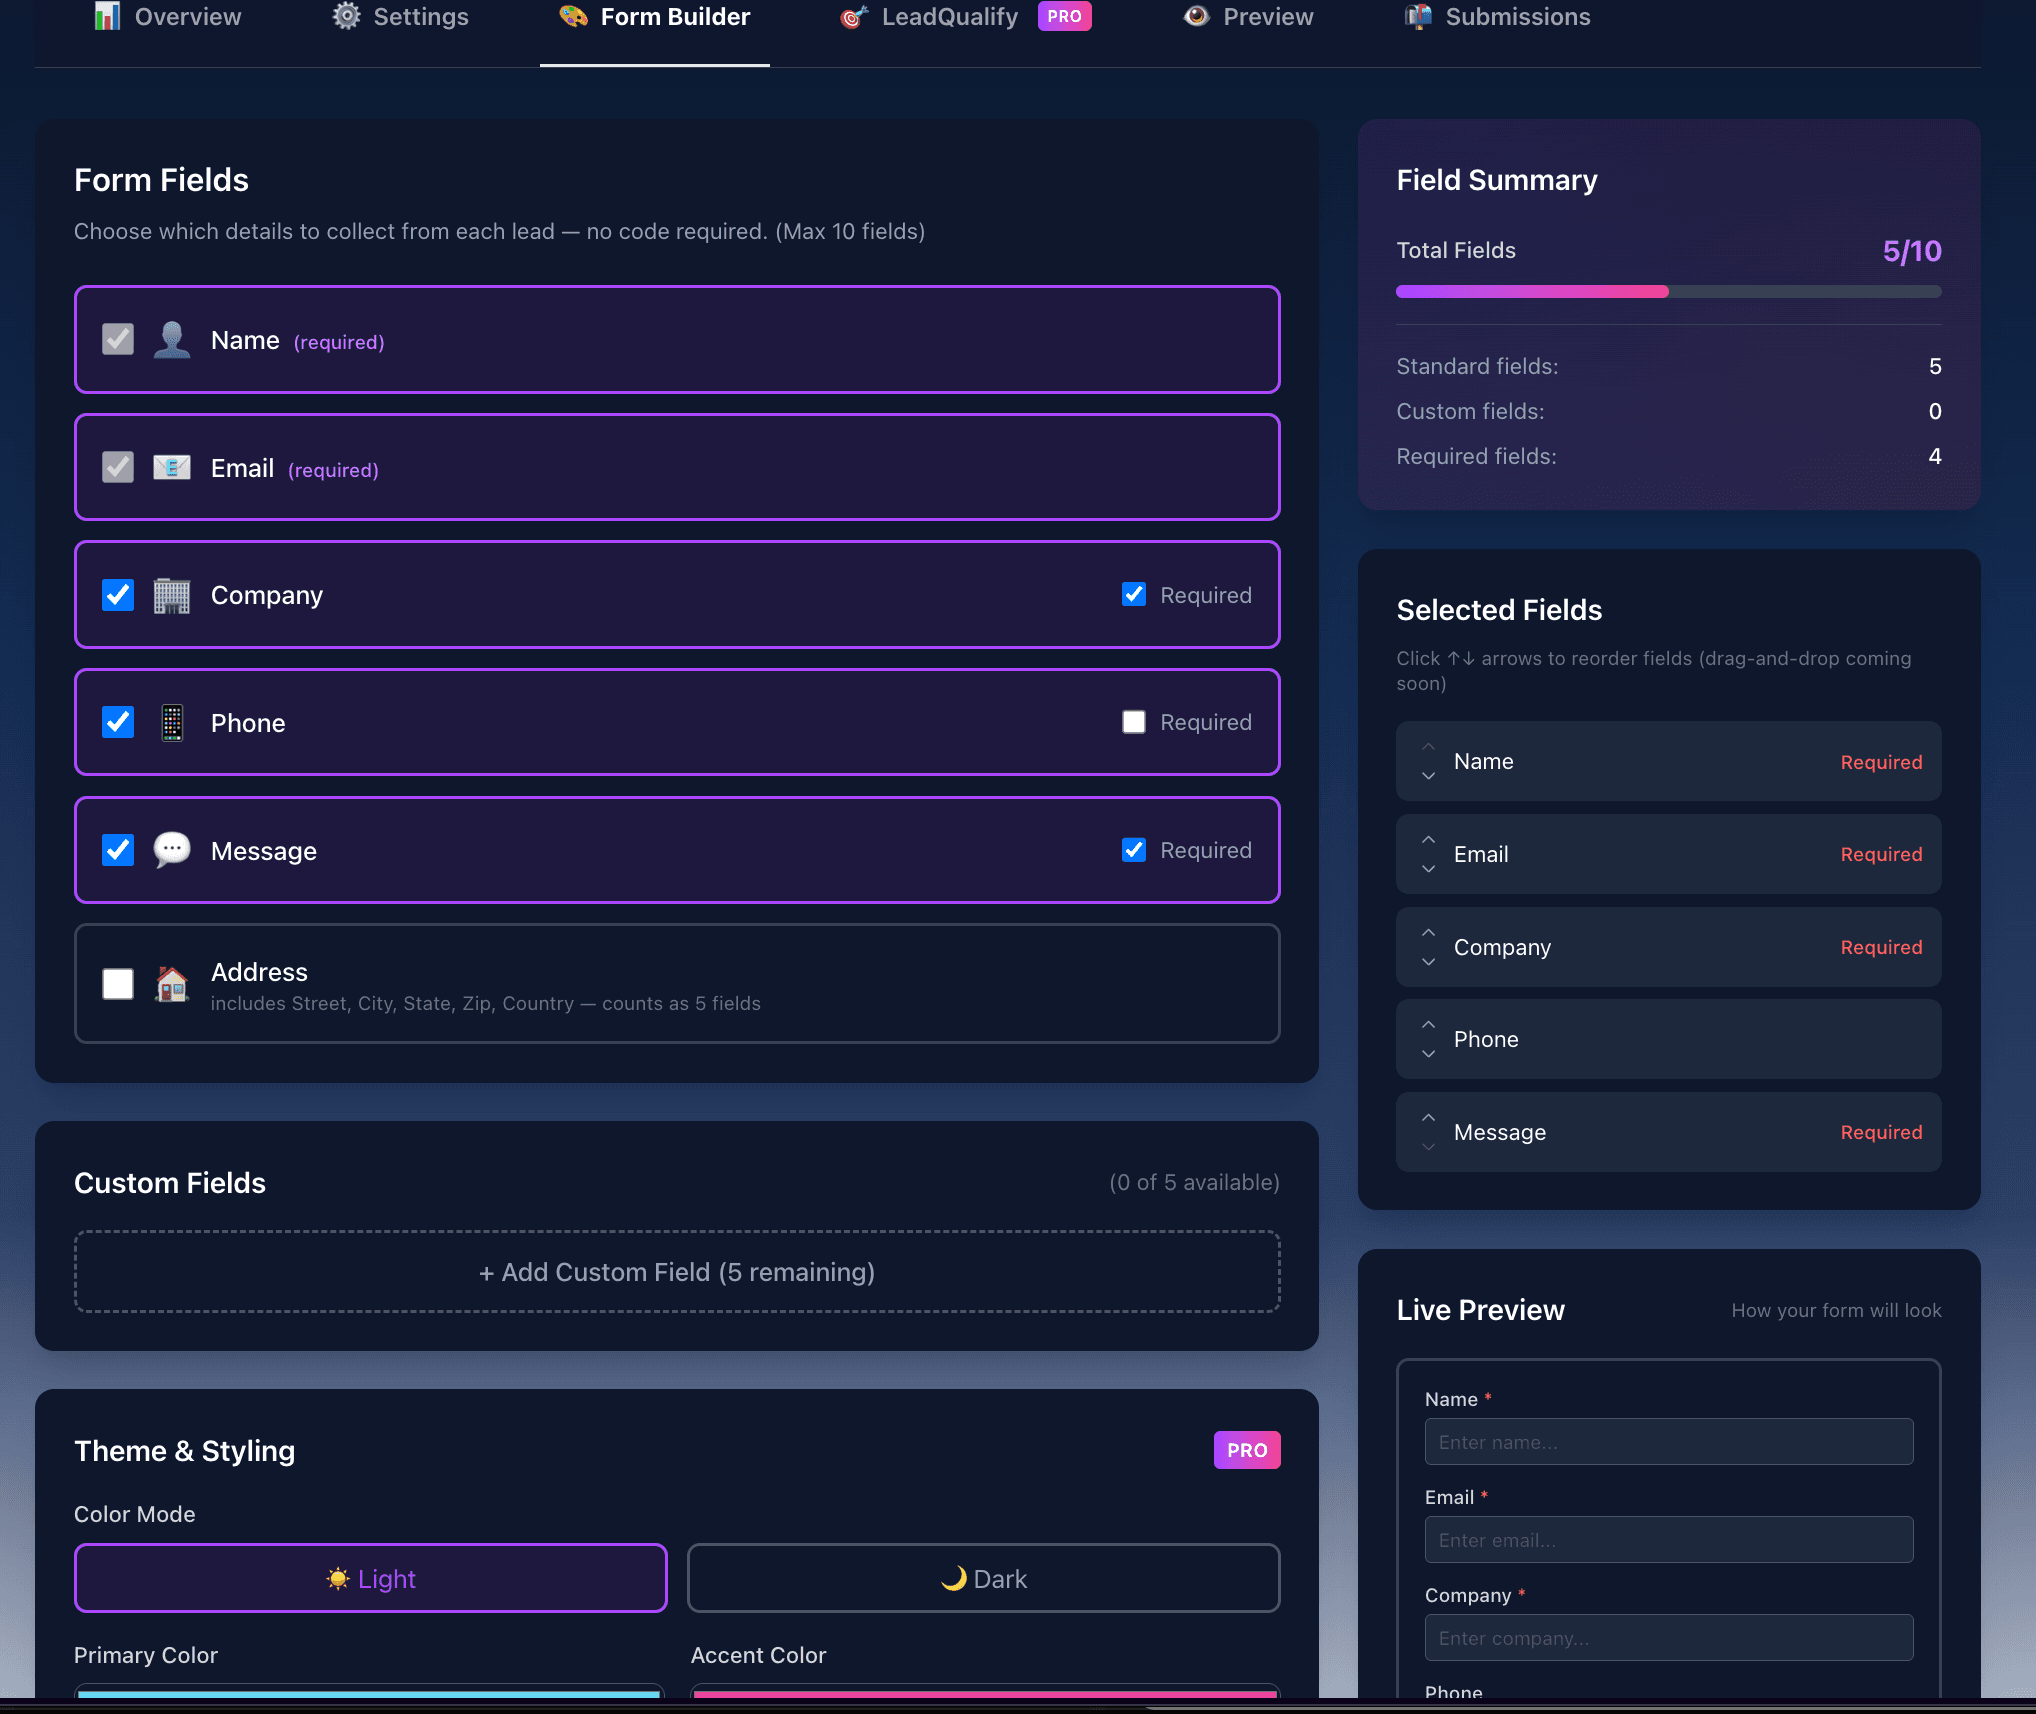Click the LeadQualify dartboard icon
Viewport: 2036px width, 1714px height.
click(852, 16)
